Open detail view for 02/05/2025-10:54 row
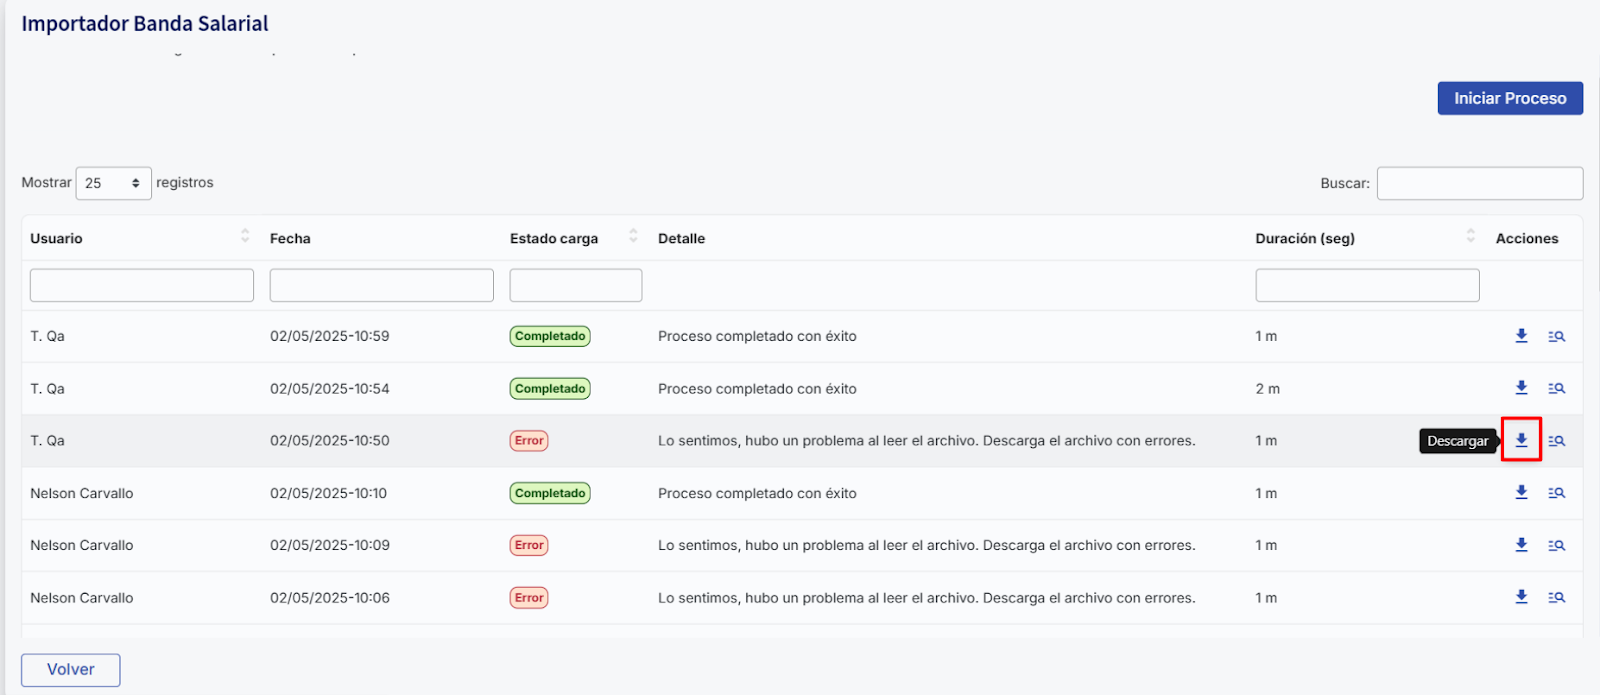The width and height of the screenshot is (1600, 695). coord(1556,388)
